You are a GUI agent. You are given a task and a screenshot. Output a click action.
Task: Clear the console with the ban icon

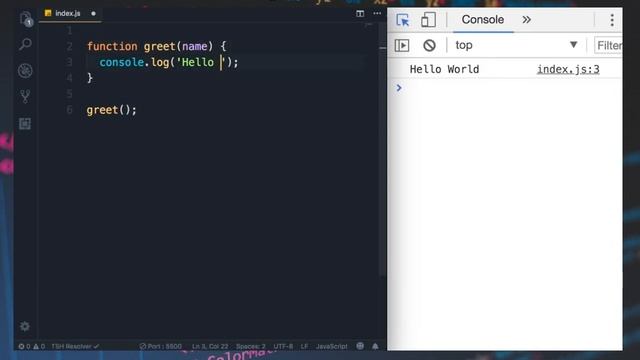point(429,45)
